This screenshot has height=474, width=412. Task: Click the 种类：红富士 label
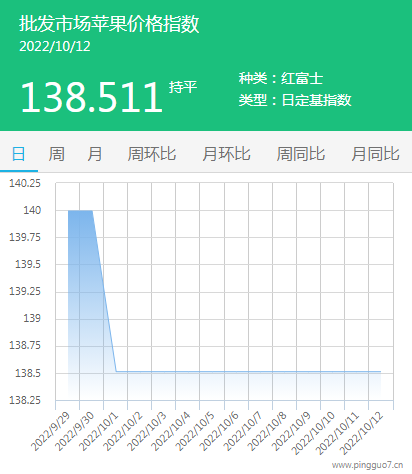click(x=281, y=78)
